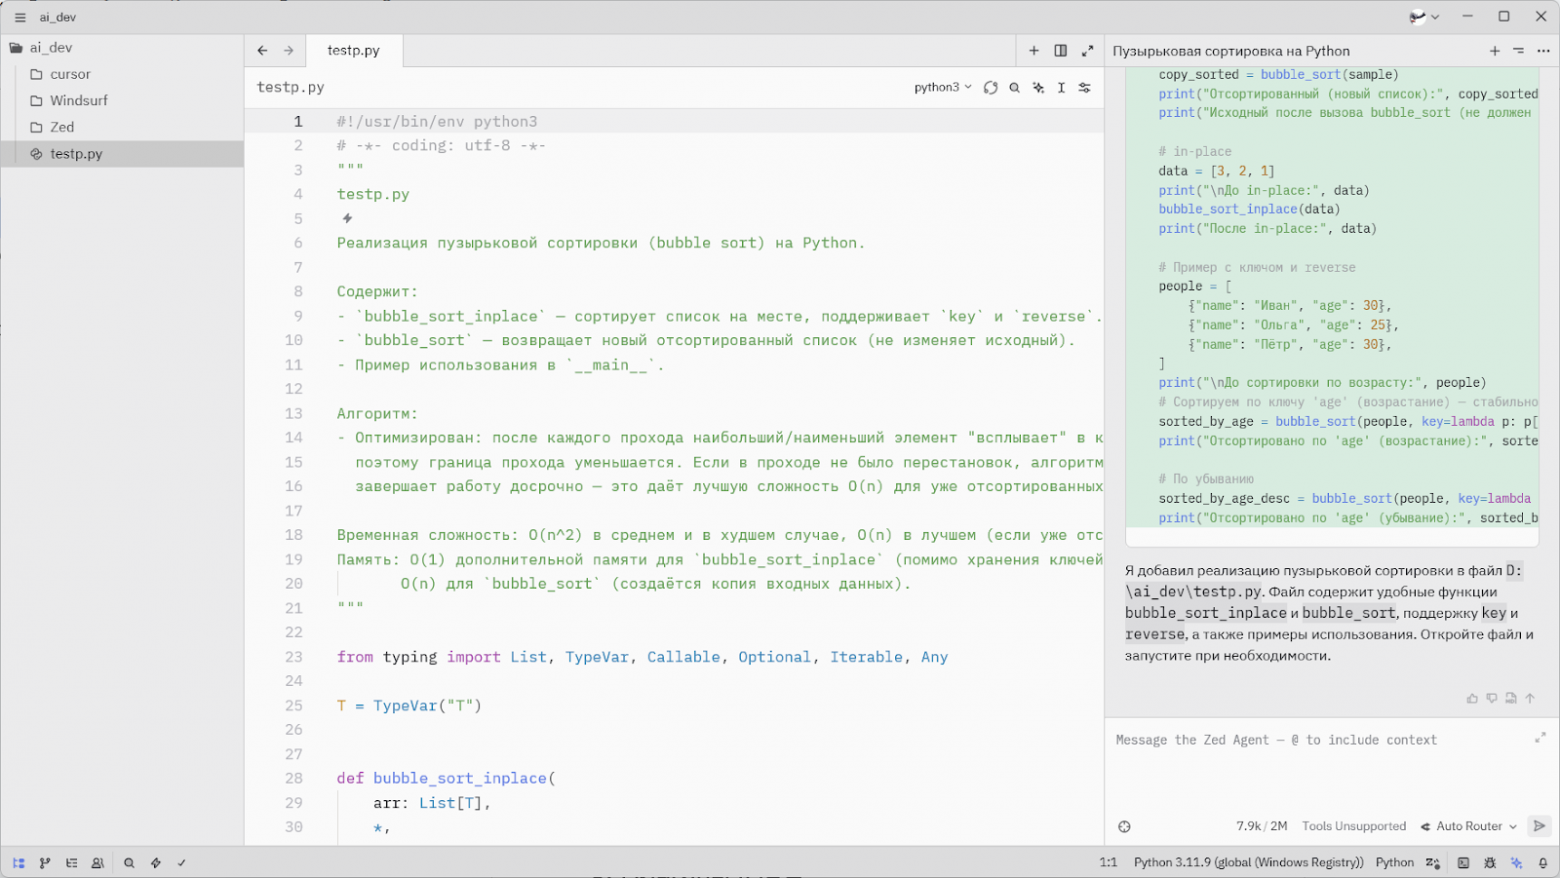The height and width of the screenshot is (878, 1560).
Task: Select the testp.py editor tab
Action: tap(353, 50)
